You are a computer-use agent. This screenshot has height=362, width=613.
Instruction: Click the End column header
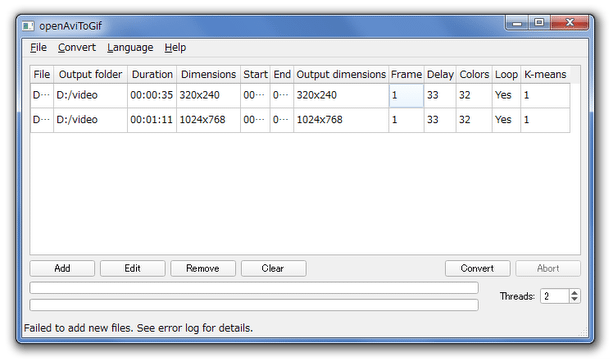(282, 74)
